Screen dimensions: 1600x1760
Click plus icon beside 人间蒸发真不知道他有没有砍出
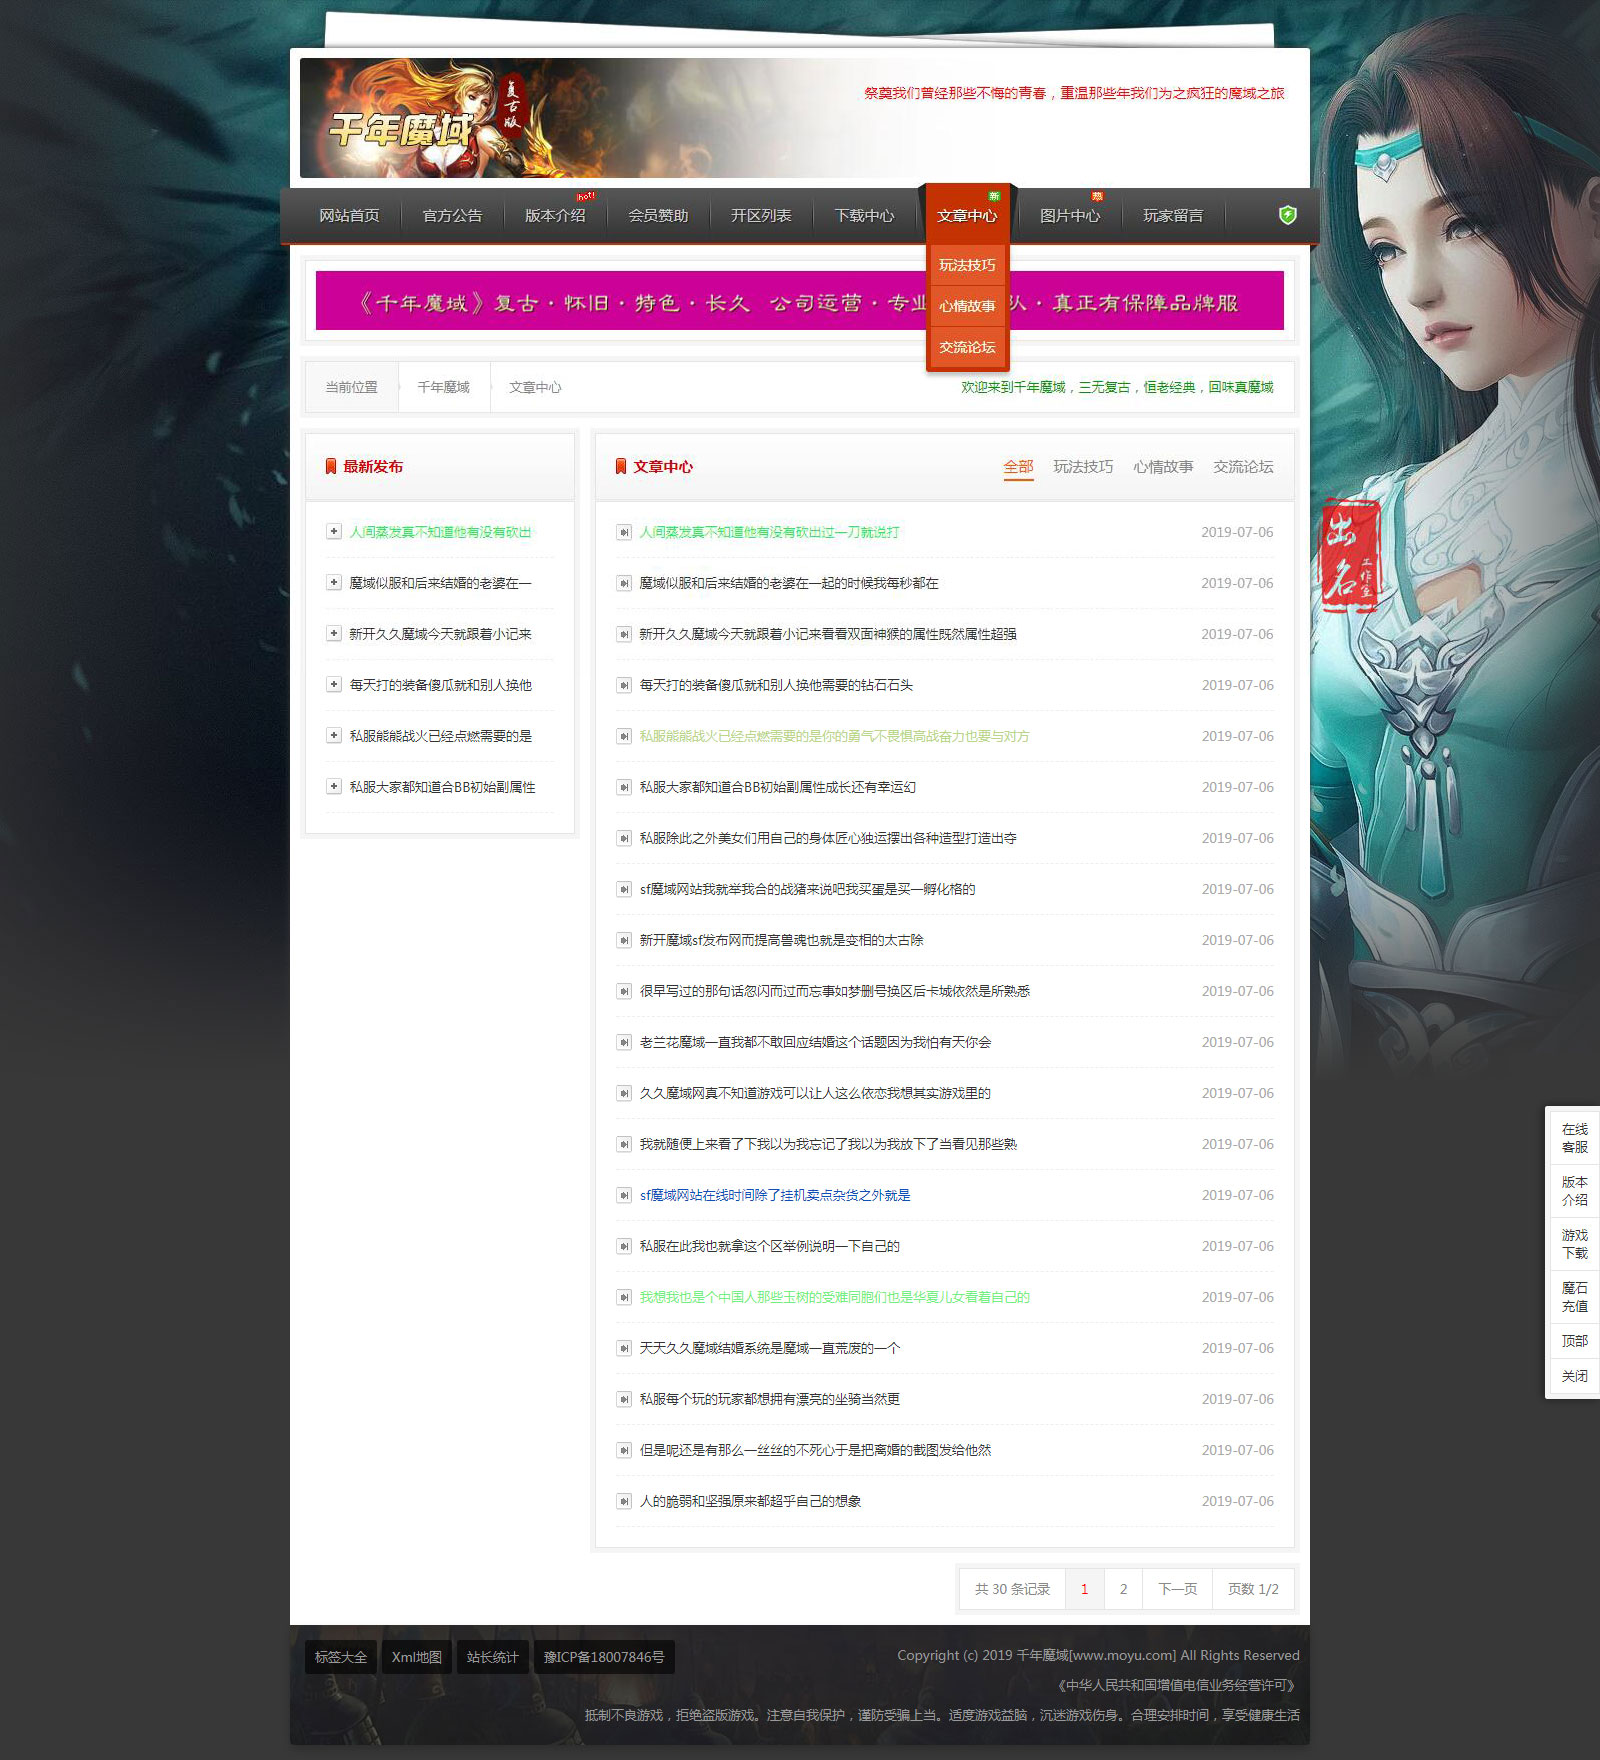click(334, 531)
